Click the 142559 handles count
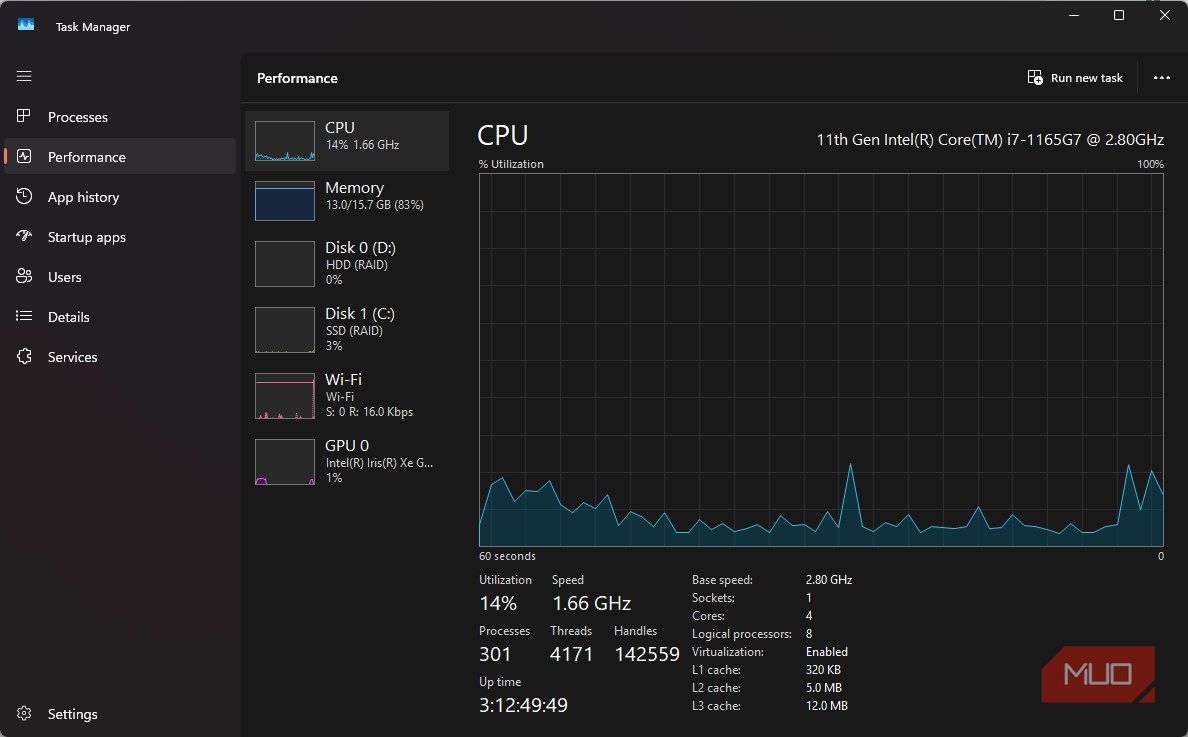 pyautogui.click(x=647, y=654)
